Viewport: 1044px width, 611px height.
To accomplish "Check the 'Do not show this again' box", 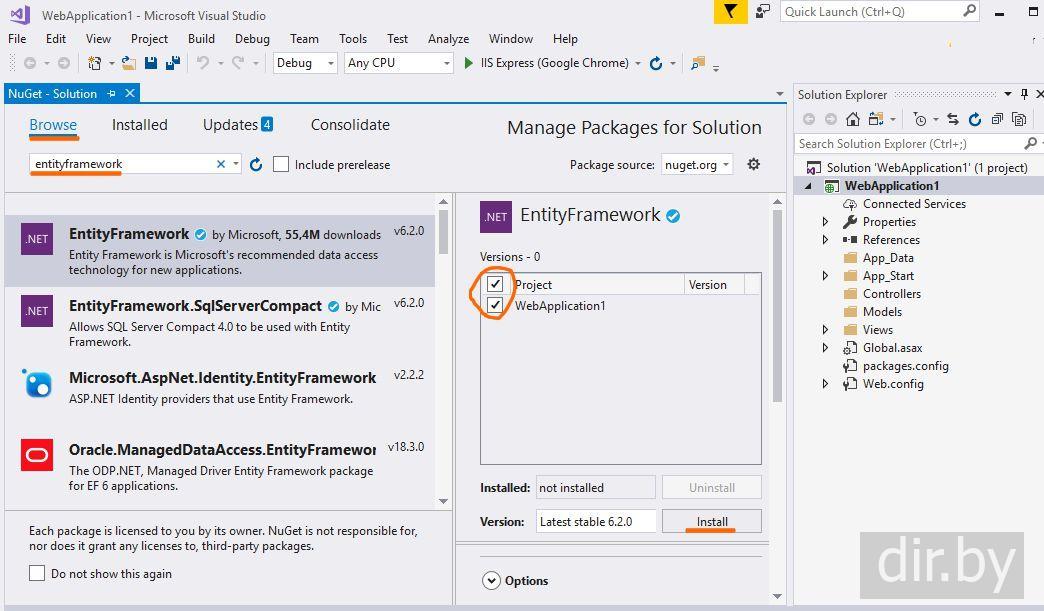I will click(x=37, y=574).
